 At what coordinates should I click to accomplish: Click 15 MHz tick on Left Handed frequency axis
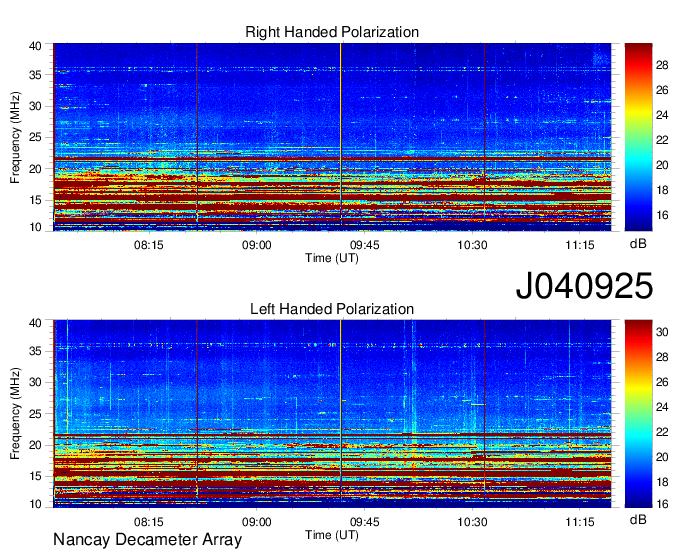(35, 477)
